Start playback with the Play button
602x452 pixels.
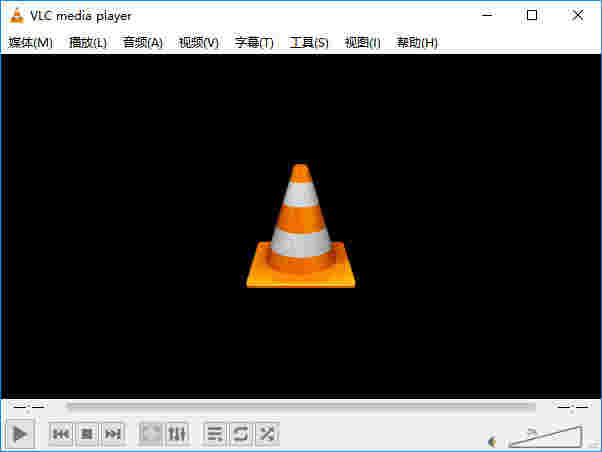(20, 434)
